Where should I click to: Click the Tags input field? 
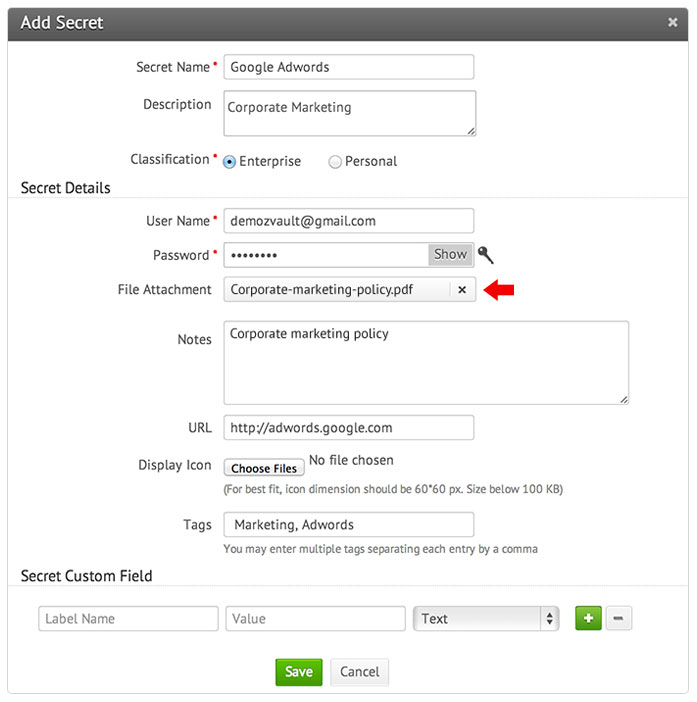coord(348,525)
